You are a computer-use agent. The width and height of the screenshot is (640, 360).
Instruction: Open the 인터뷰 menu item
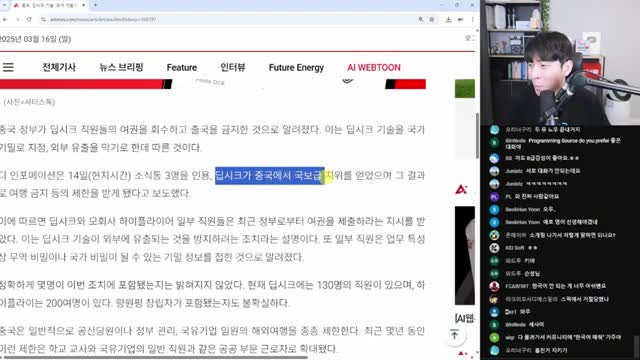(233, 67)
